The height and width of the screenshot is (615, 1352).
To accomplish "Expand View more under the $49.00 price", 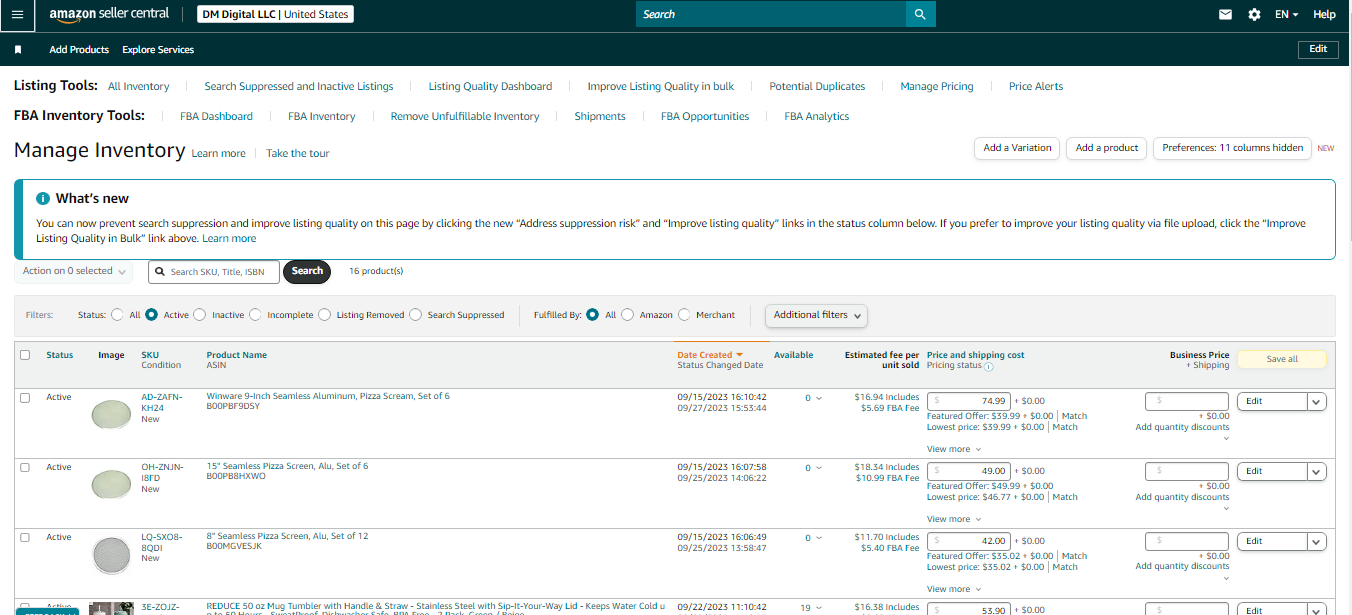I will [x=954, y=519].
